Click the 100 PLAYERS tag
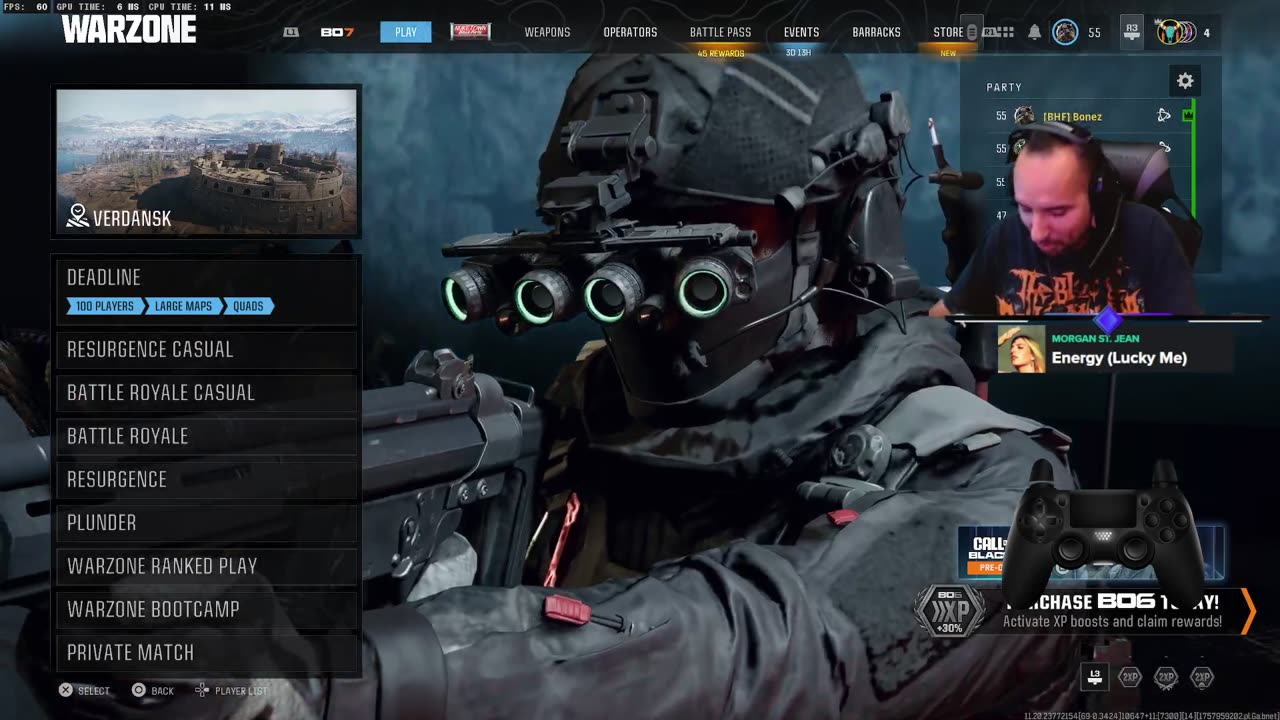Image resolution: width=1280 pixels, height=720 pixels. 105,306
